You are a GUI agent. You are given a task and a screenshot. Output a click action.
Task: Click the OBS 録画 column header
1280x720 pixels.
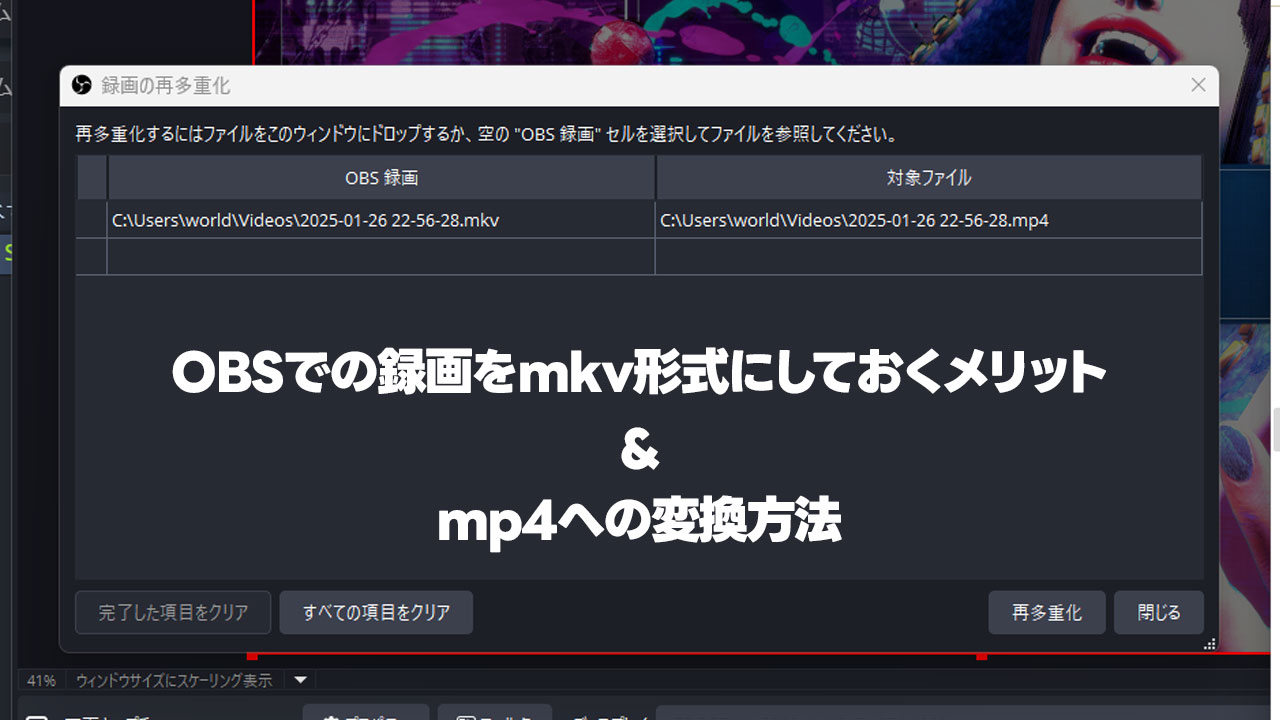[381, 178]
